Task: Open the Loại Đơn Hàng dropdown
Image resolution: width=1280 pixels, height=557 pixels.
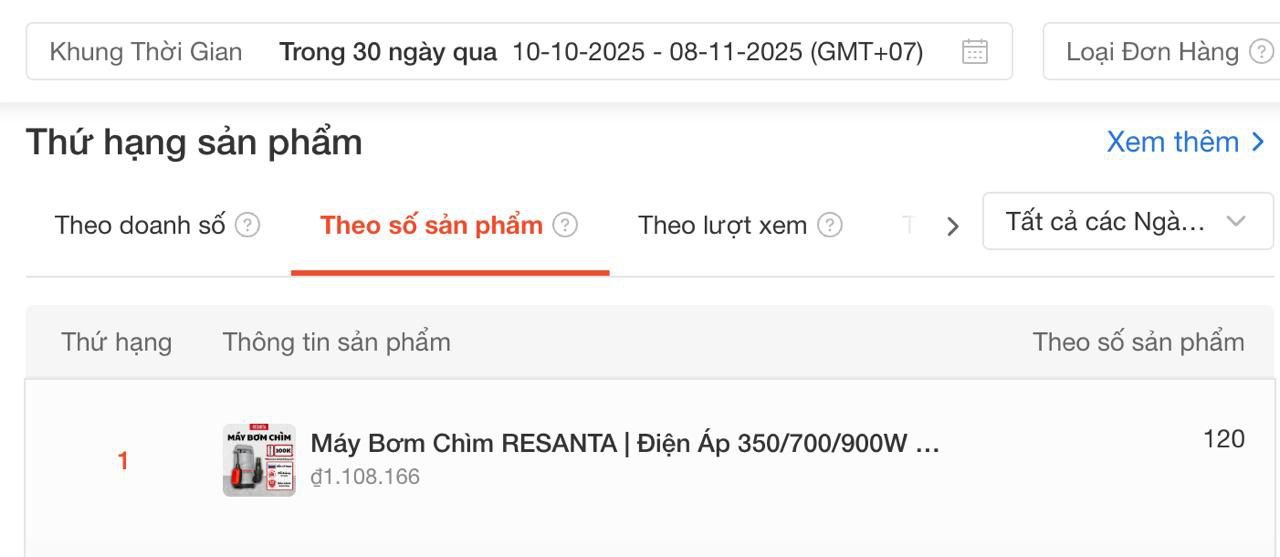Action: [x=1152, y=52]
